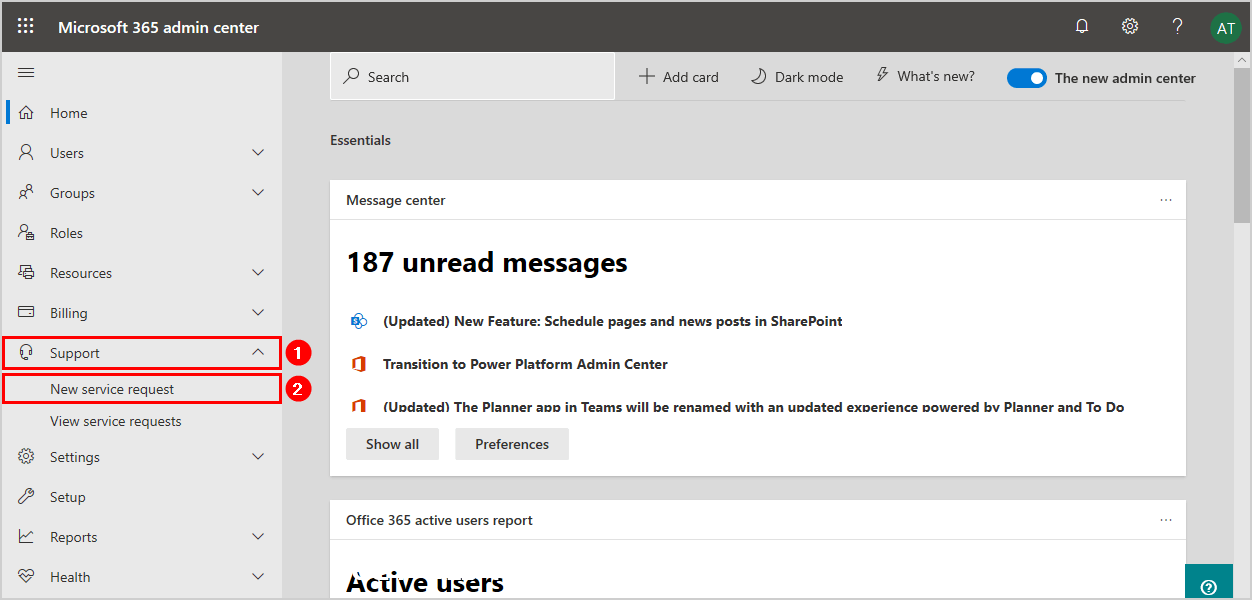
Task: Expand the Resources chevron
Action: pyautogui.click(x=258, y=273)
